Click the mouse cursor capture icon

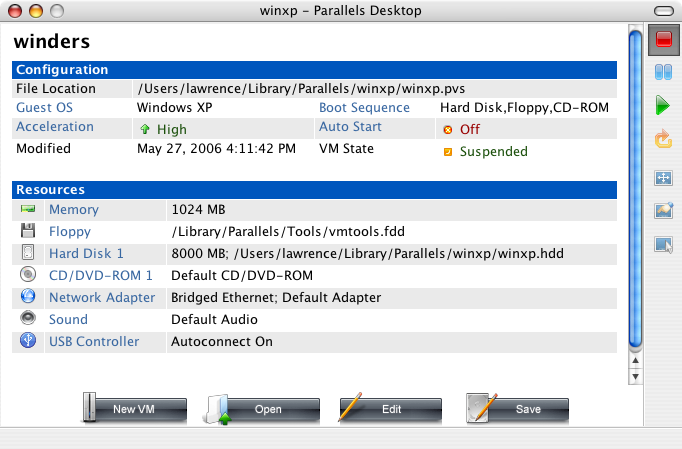(663, 245)
